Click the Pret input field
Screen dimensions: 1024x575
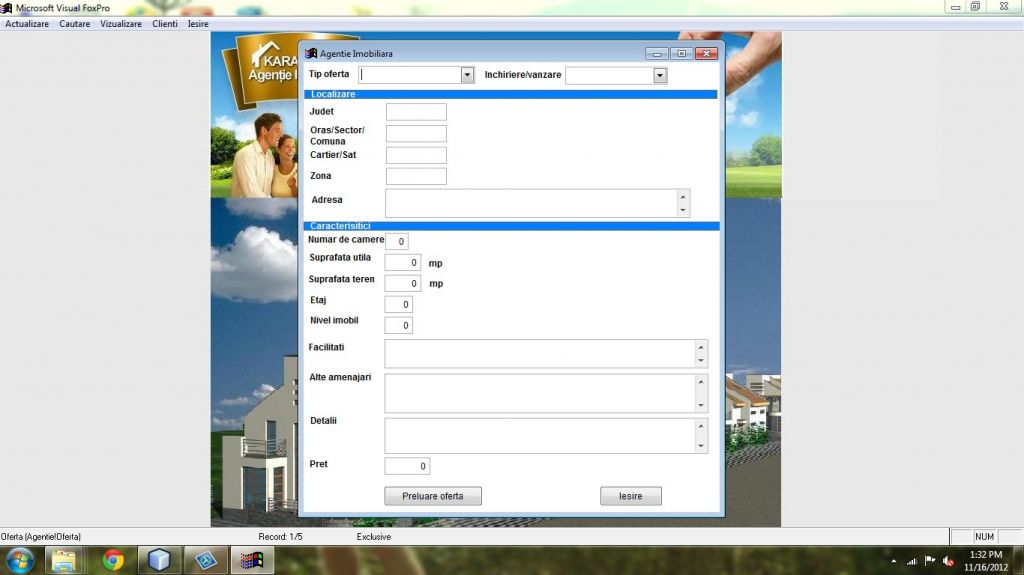[x=407, y=466]
